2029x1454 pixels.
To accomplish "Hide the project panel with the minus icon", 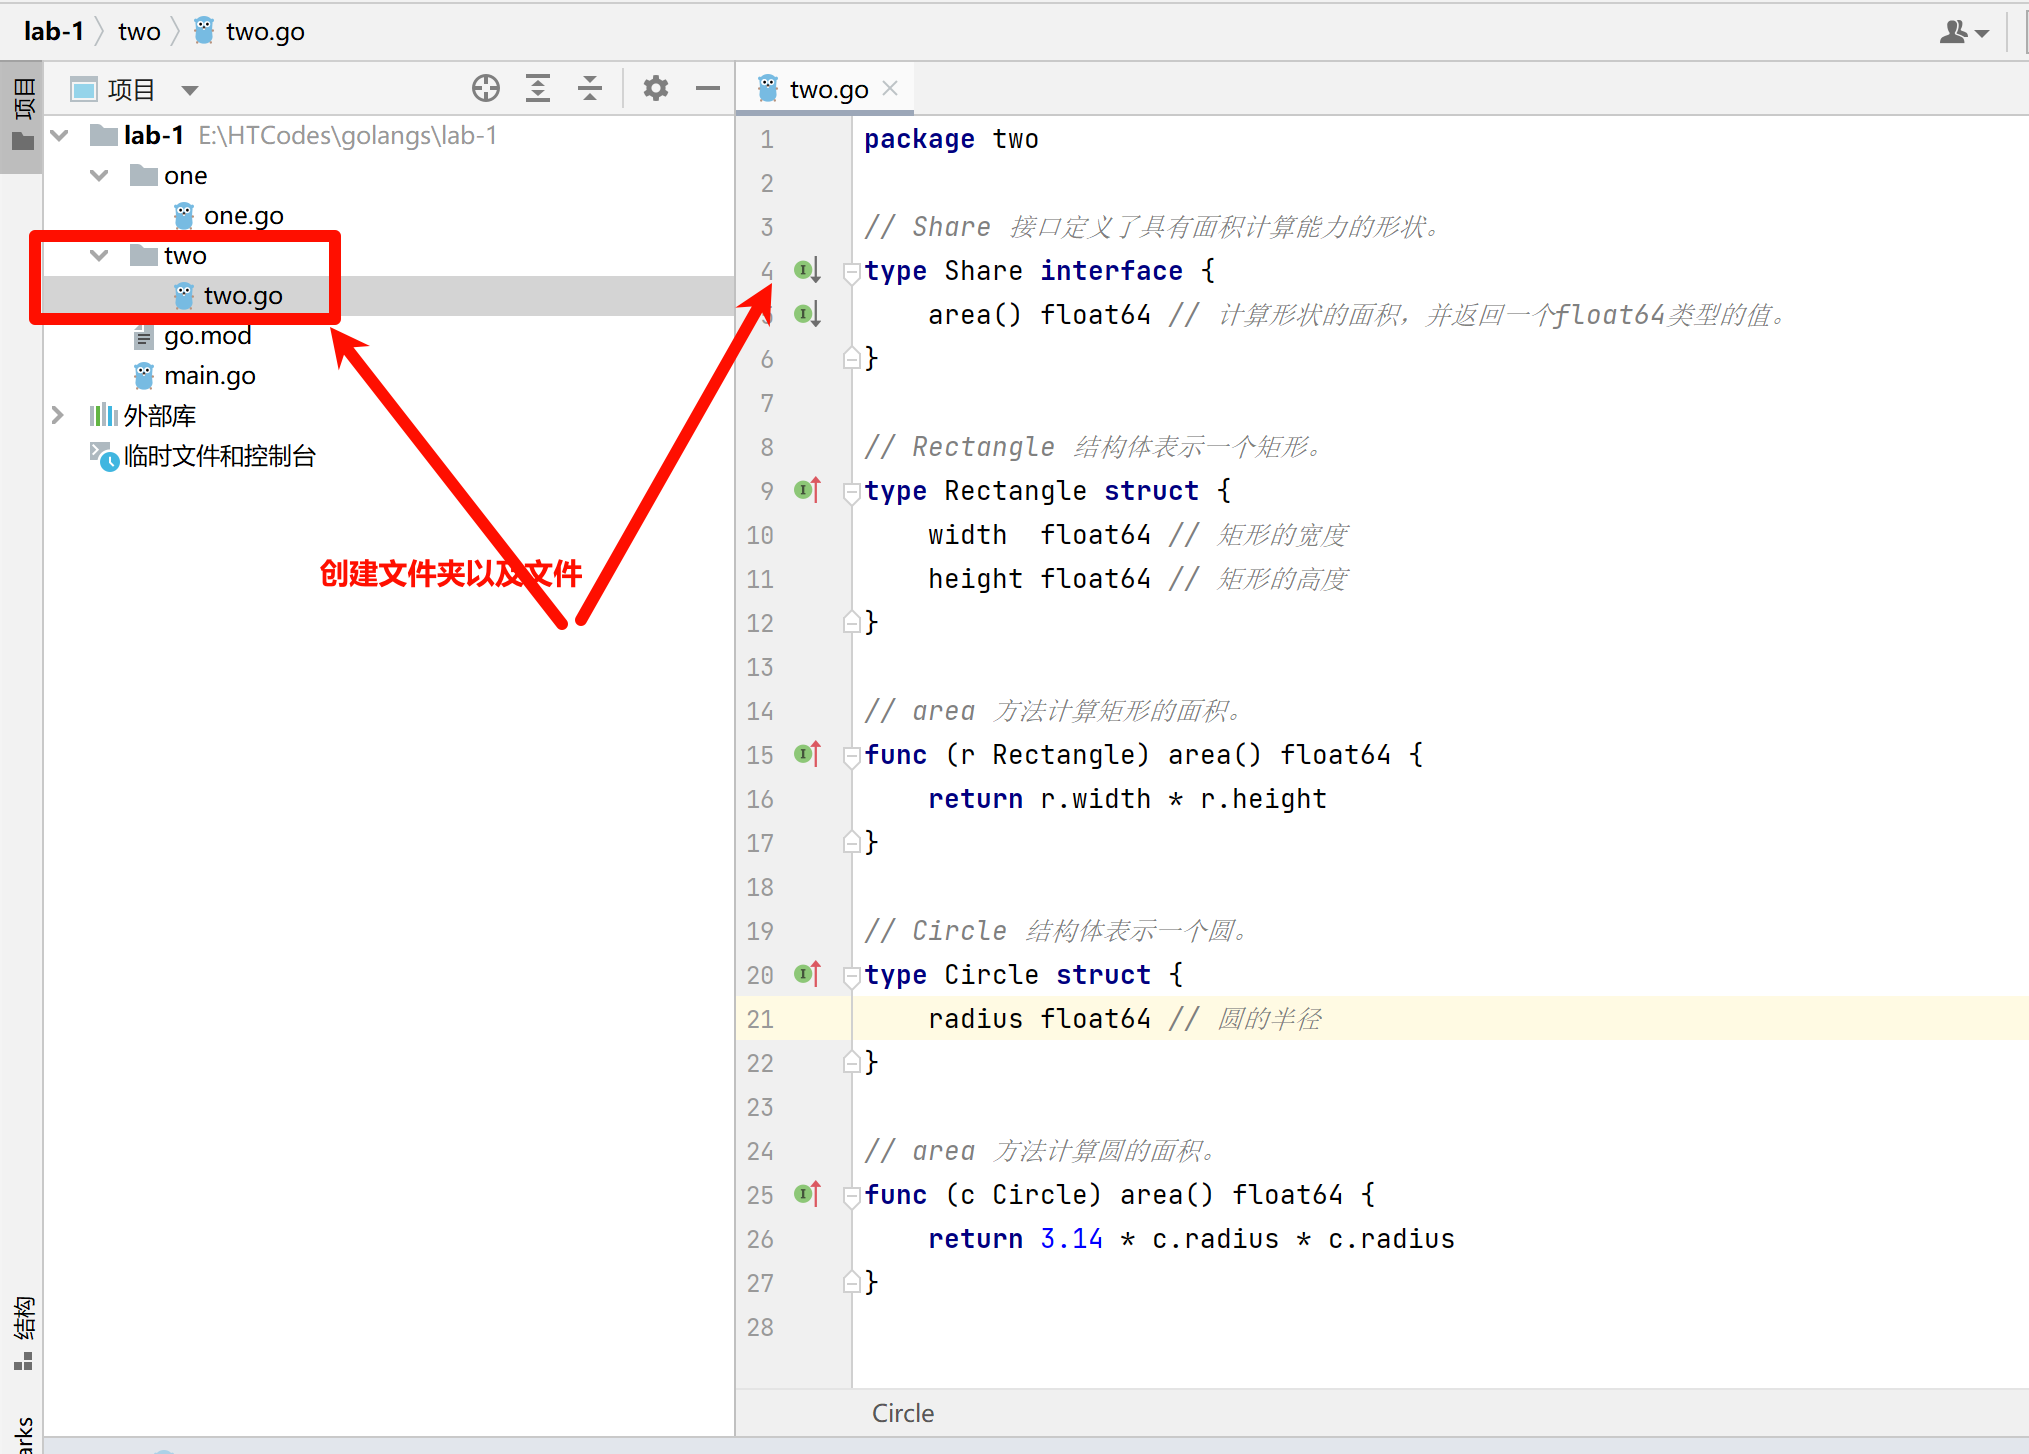I will (708, 89).
